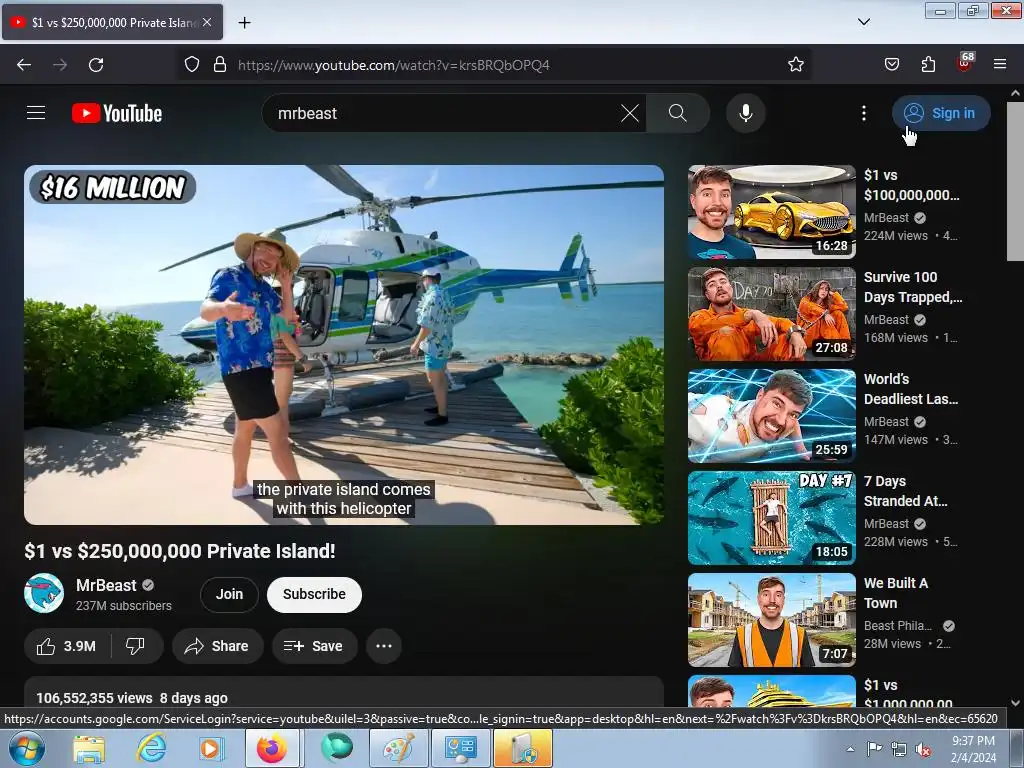Open World's Deadliest Laser video thumbnail
1024x768 pixels.
pos(772,416)
